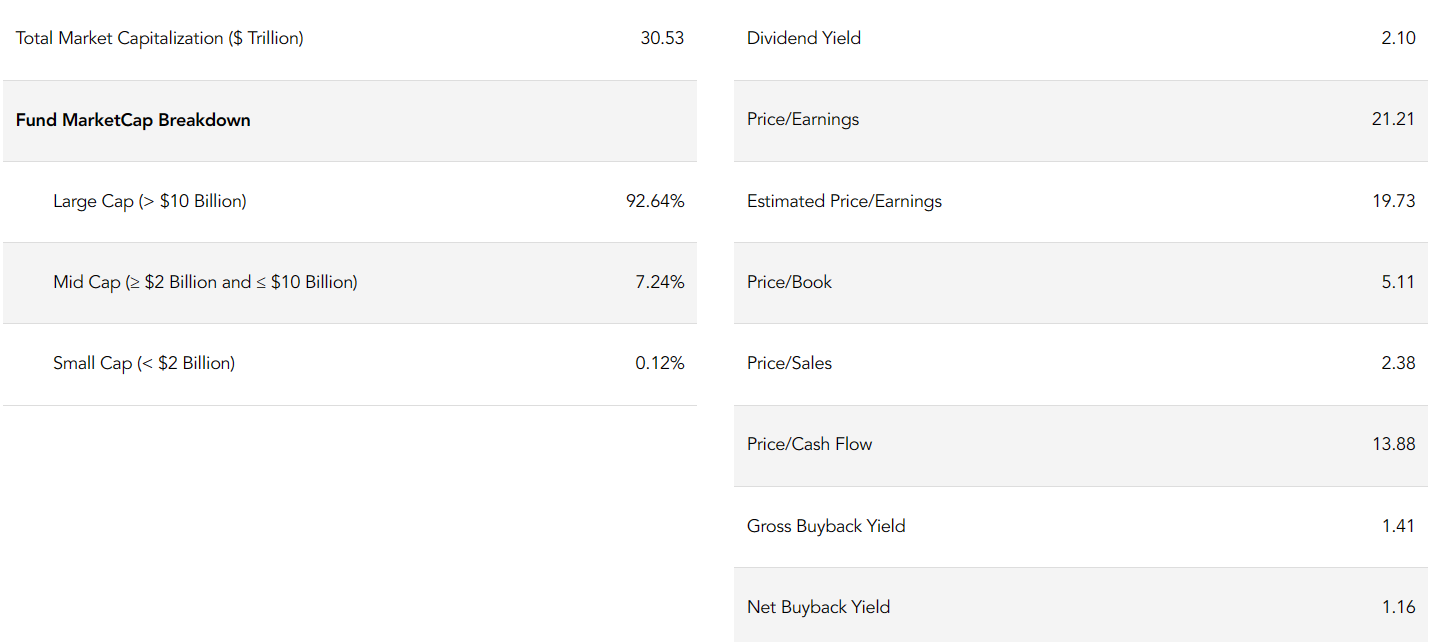The height and width of the screenshot is (642, 1443).
Task: Select the 21.21 Price/Earnings value
Action: 1393,119
